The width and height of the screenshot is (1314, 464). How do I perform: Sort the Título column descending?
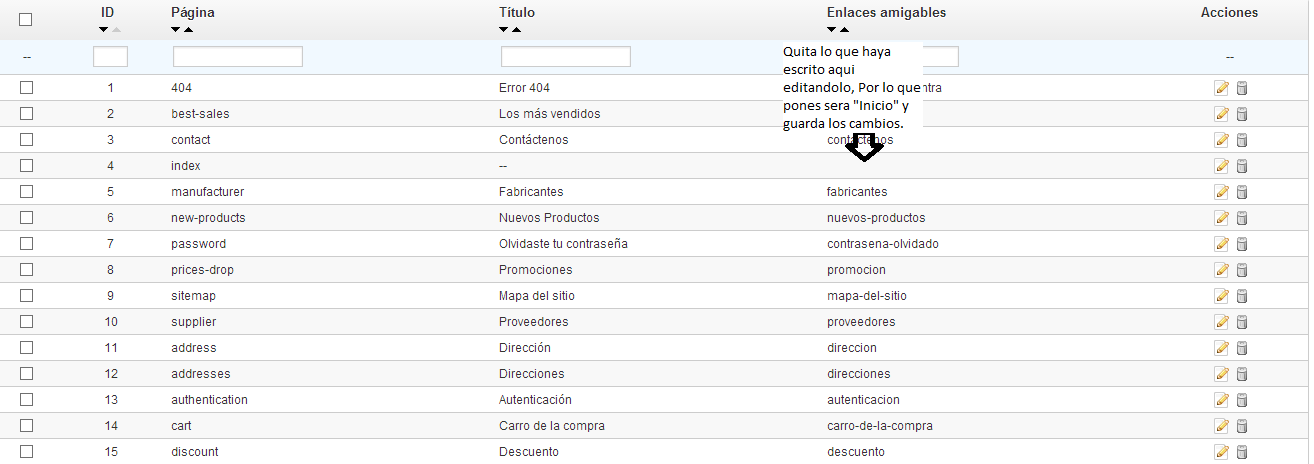503,30
